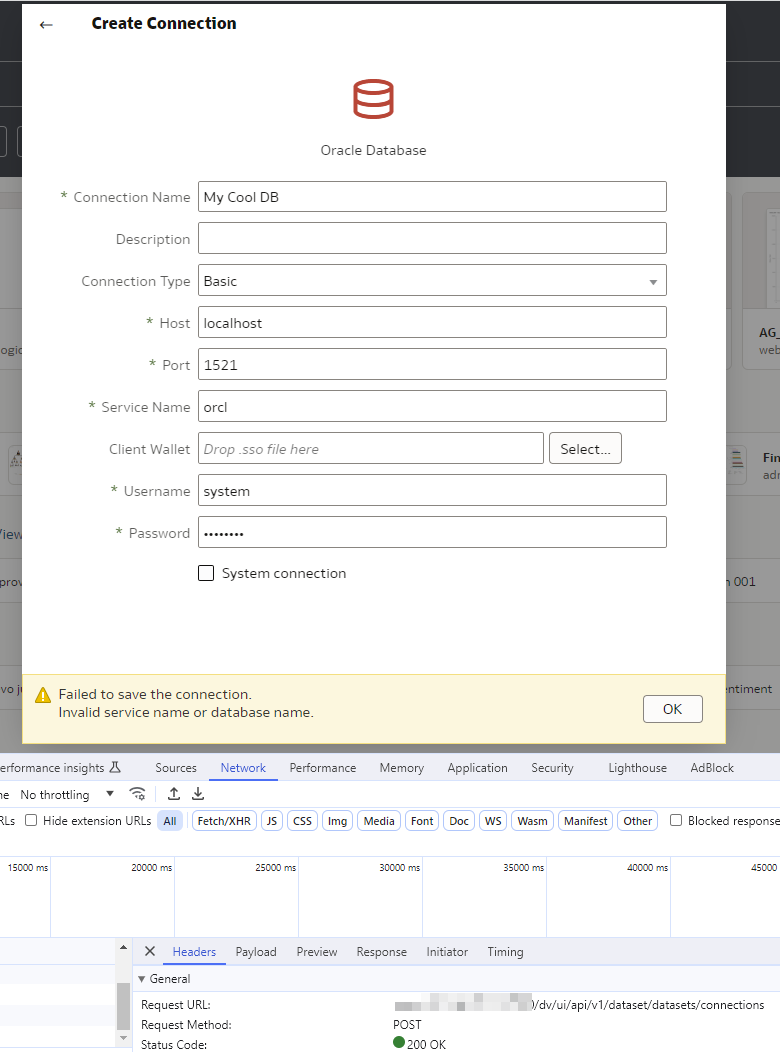Open the Initiator tab
780x1052 pixels.
[x=447, y=951]
